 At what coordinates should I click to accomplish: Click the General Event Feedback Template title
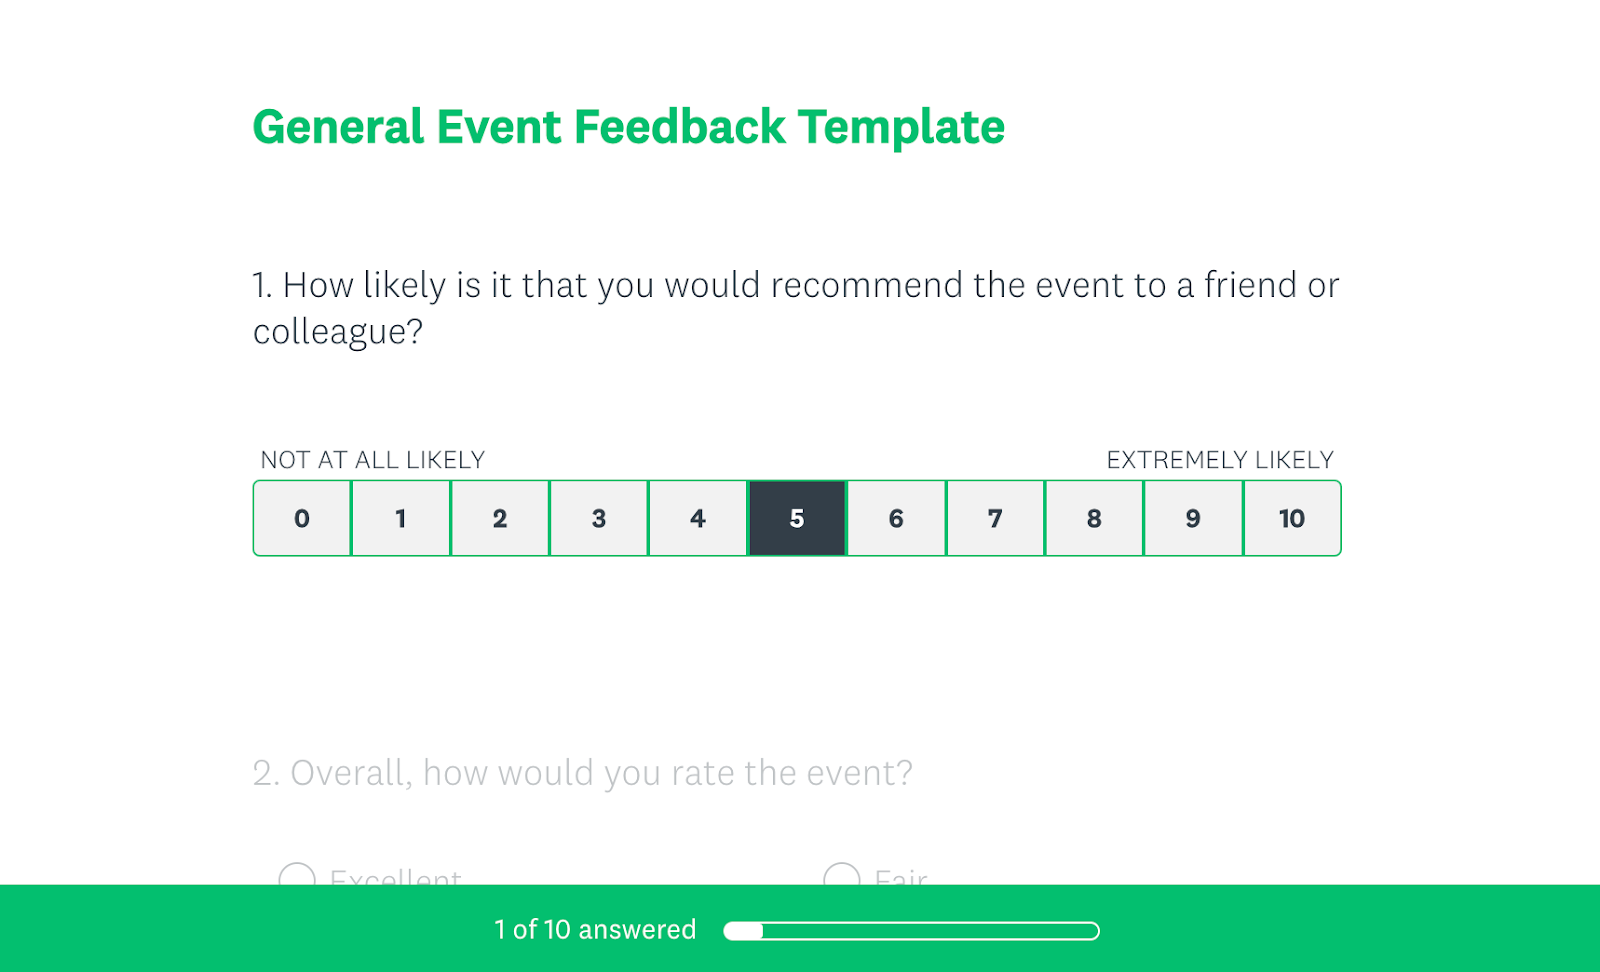coord(629,127)
